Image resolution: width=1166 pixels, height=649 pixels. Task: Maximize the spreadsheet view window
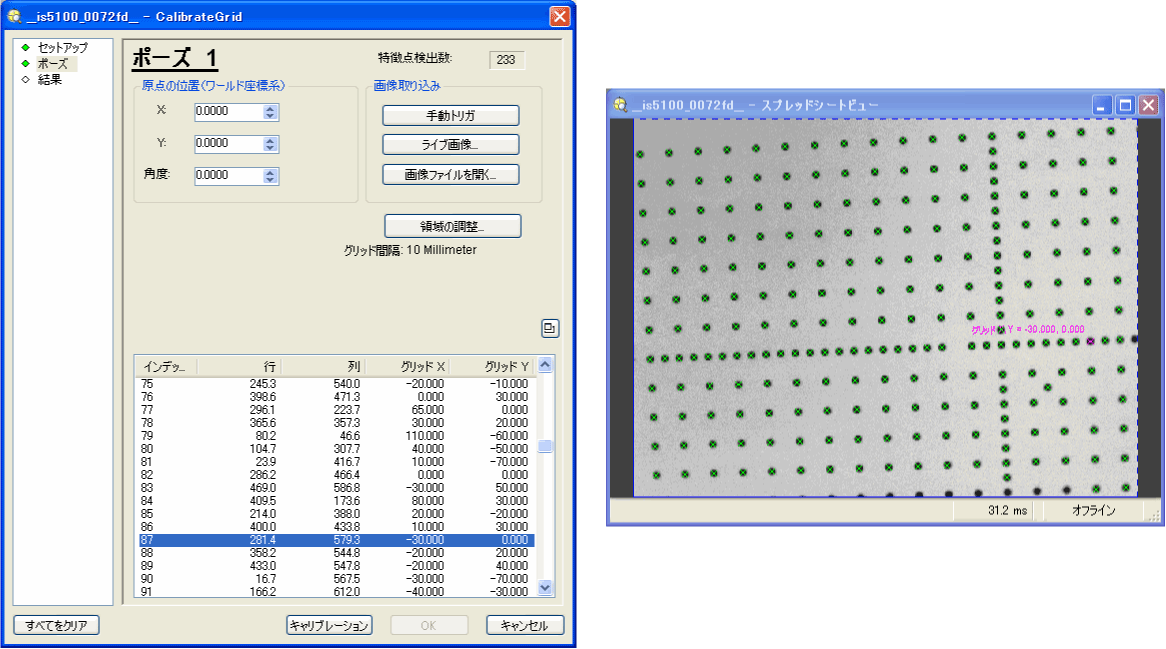point(1125,105)
